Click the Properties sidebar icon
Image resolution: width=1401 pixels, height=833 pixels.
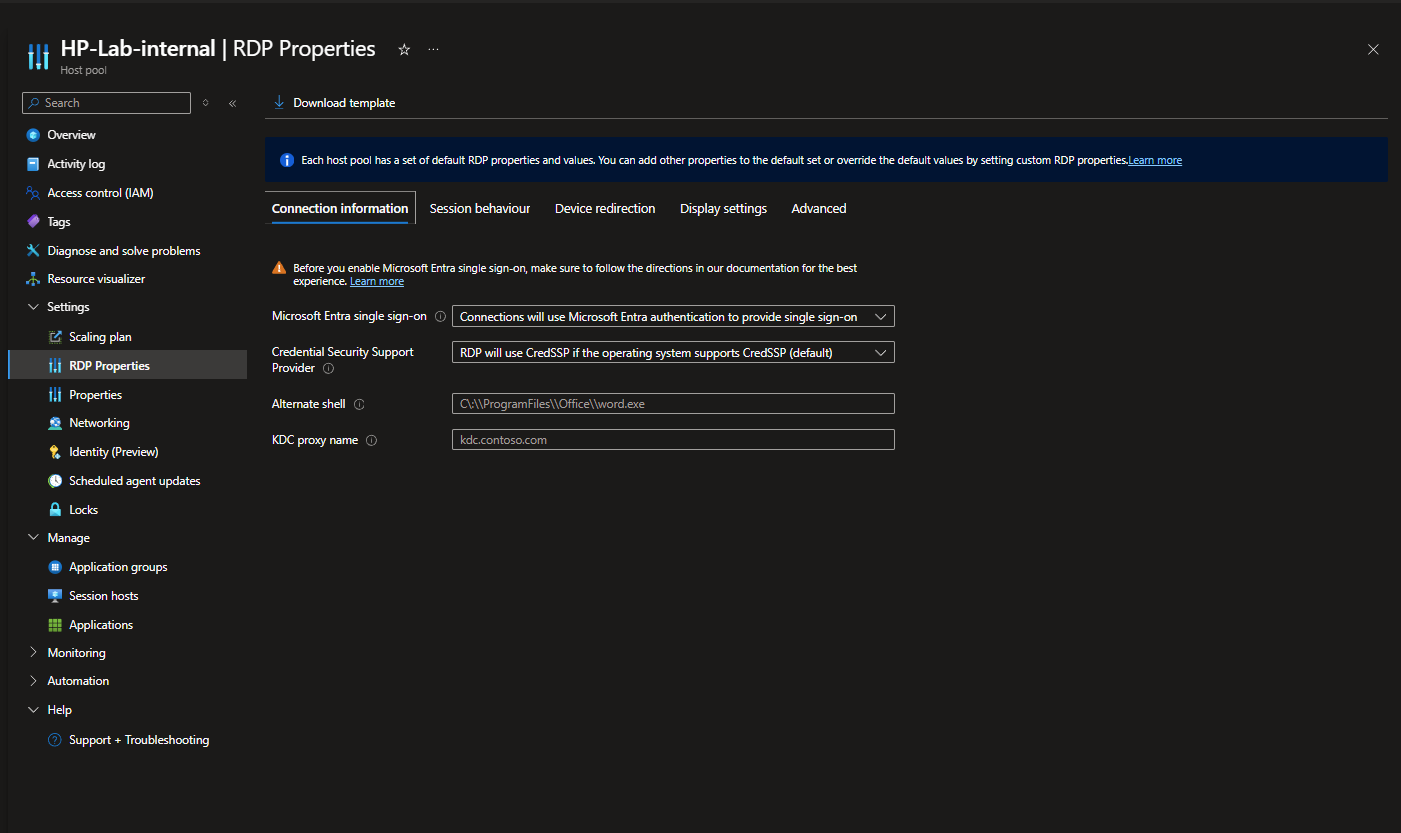click(x=55, y=395)
